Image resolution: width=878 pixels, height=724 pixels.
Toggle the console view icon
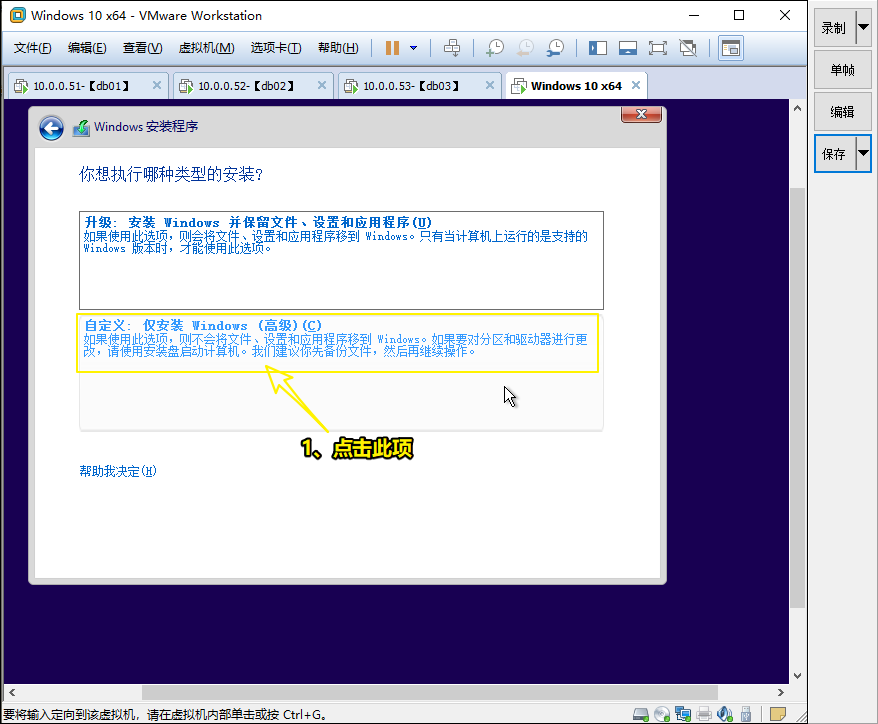click(x=731, y=48)
